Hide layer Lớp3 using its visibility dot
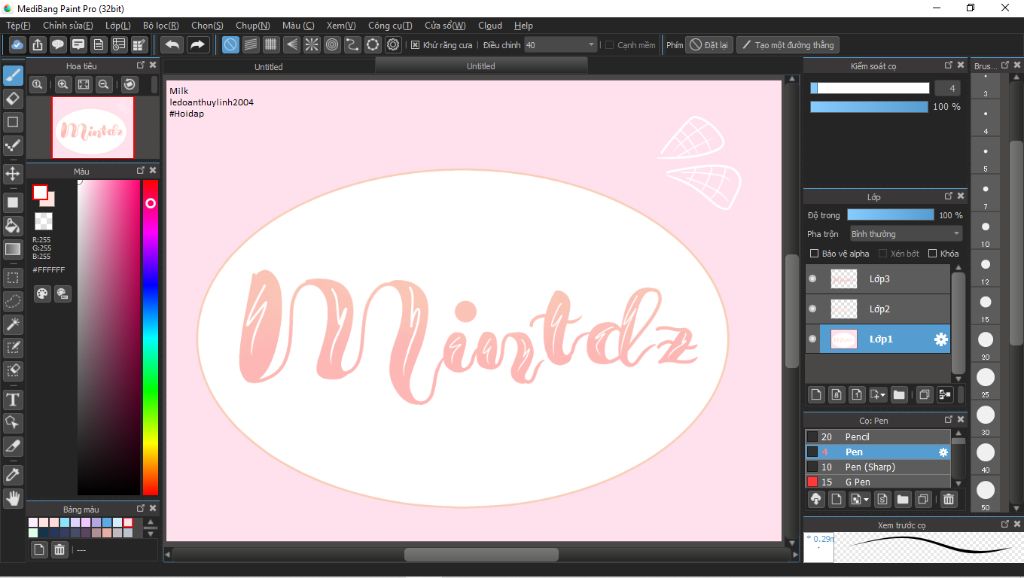1024x578 pixels. tap(812, 279)
